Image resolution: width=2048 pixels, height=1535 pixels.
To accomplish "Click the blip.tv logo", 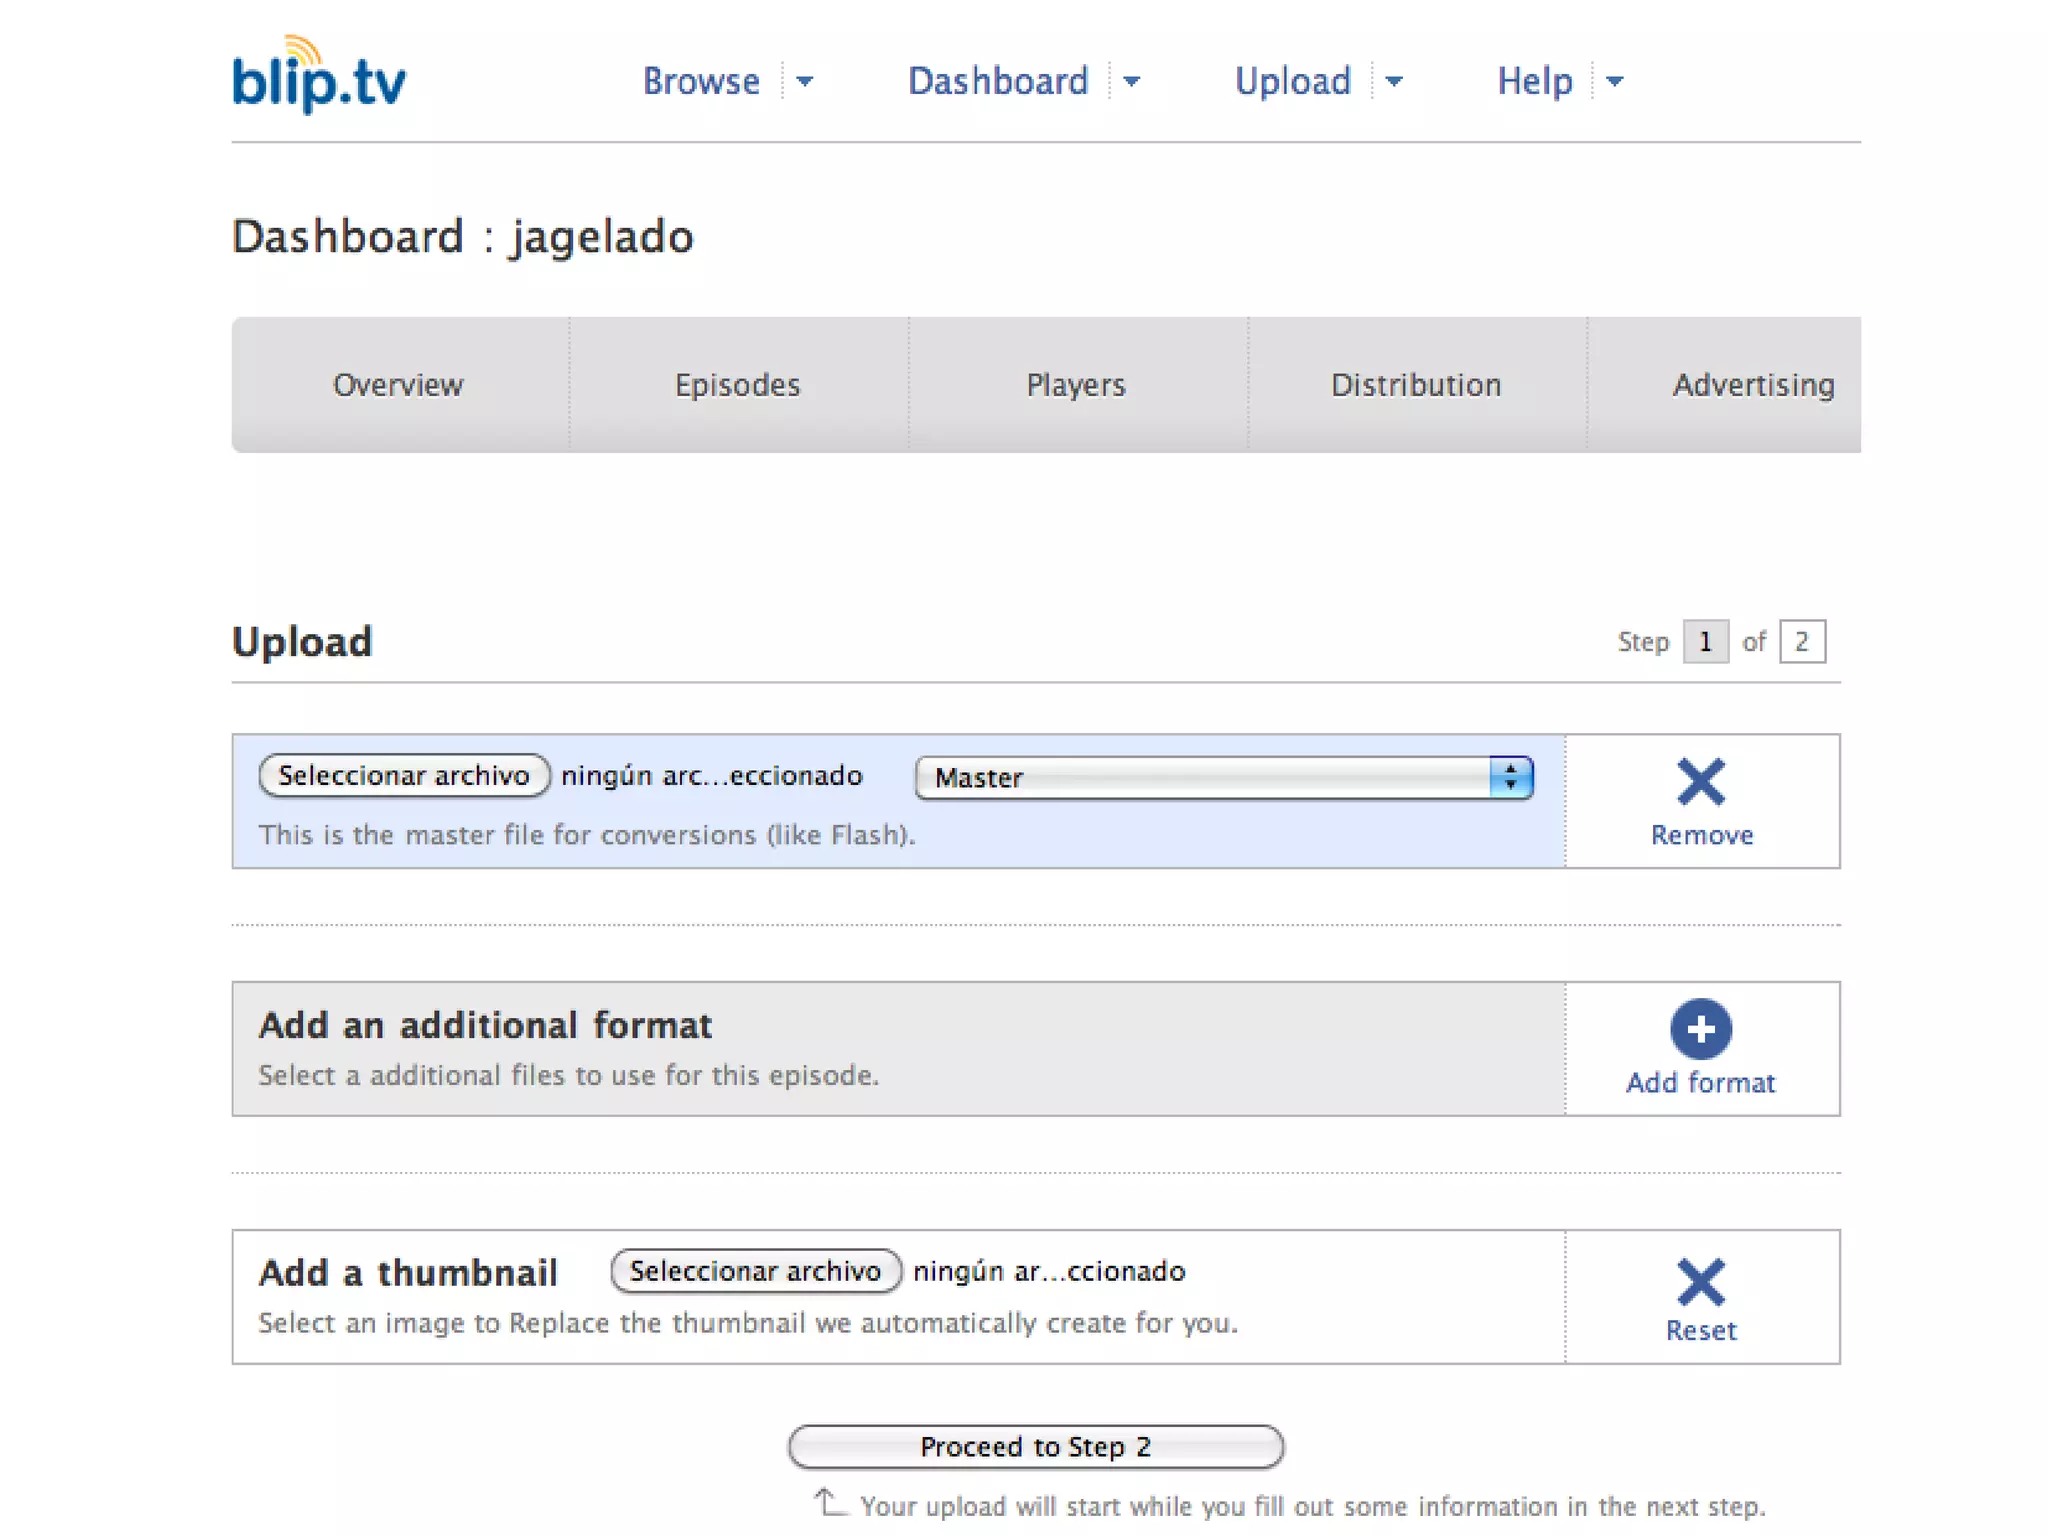I will coord(318,76).
